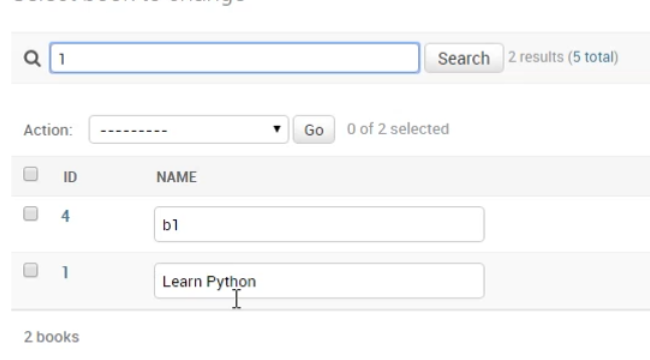Click the 0 of 2 selected counter
This screenshot has width=650, height=360.
click(x=398, y=129)
